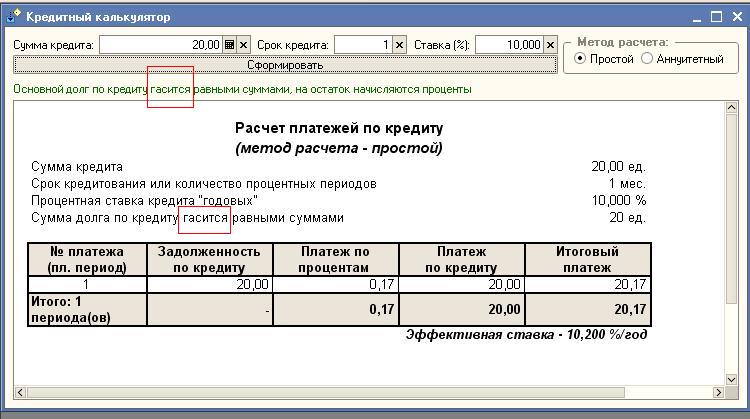Click the payment number cell 1

[87, 285]
